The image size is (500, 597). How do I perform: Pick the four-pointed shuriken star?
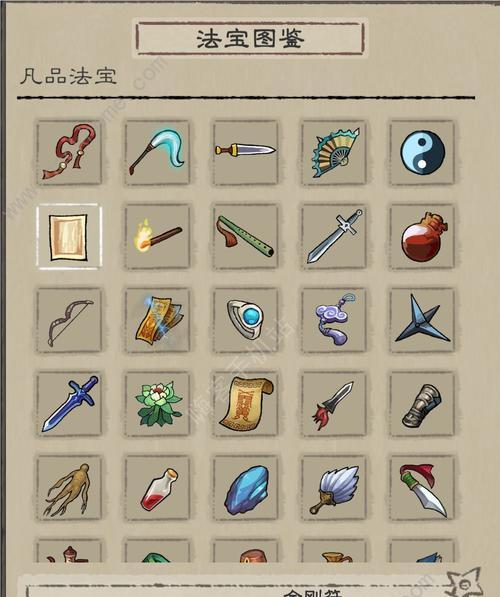point(422,320)
